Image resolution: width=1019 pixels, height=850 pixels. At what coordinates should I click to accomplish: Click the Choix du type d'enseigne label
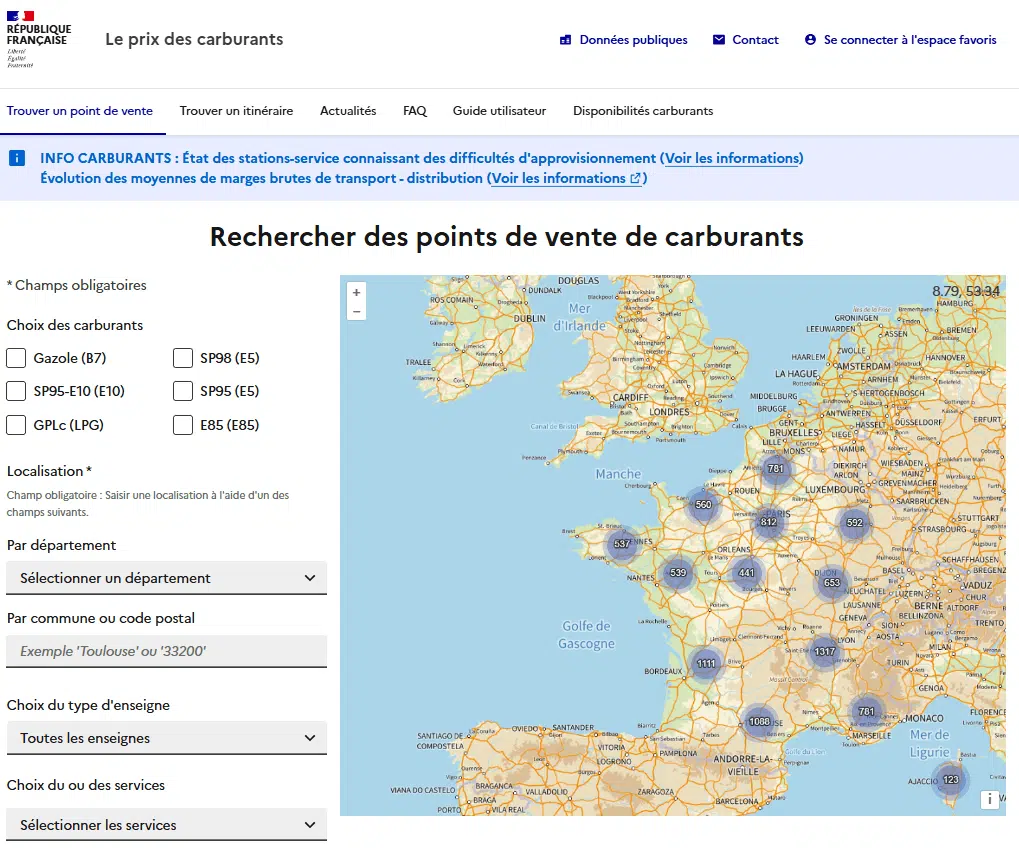pyautogui.click(x=88, y=705)
